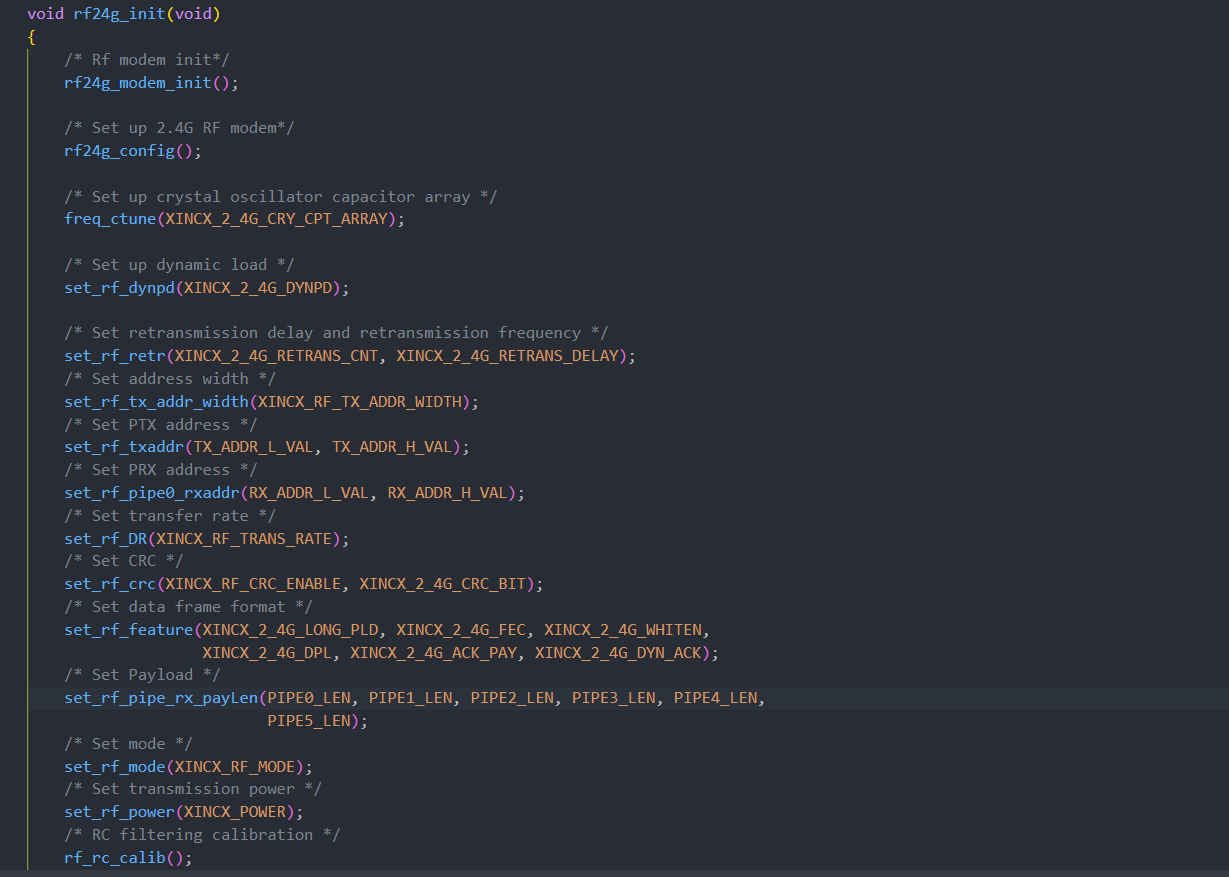Click the set_rf_feature function call
The image size is (1229, 877).
(129, 629)
